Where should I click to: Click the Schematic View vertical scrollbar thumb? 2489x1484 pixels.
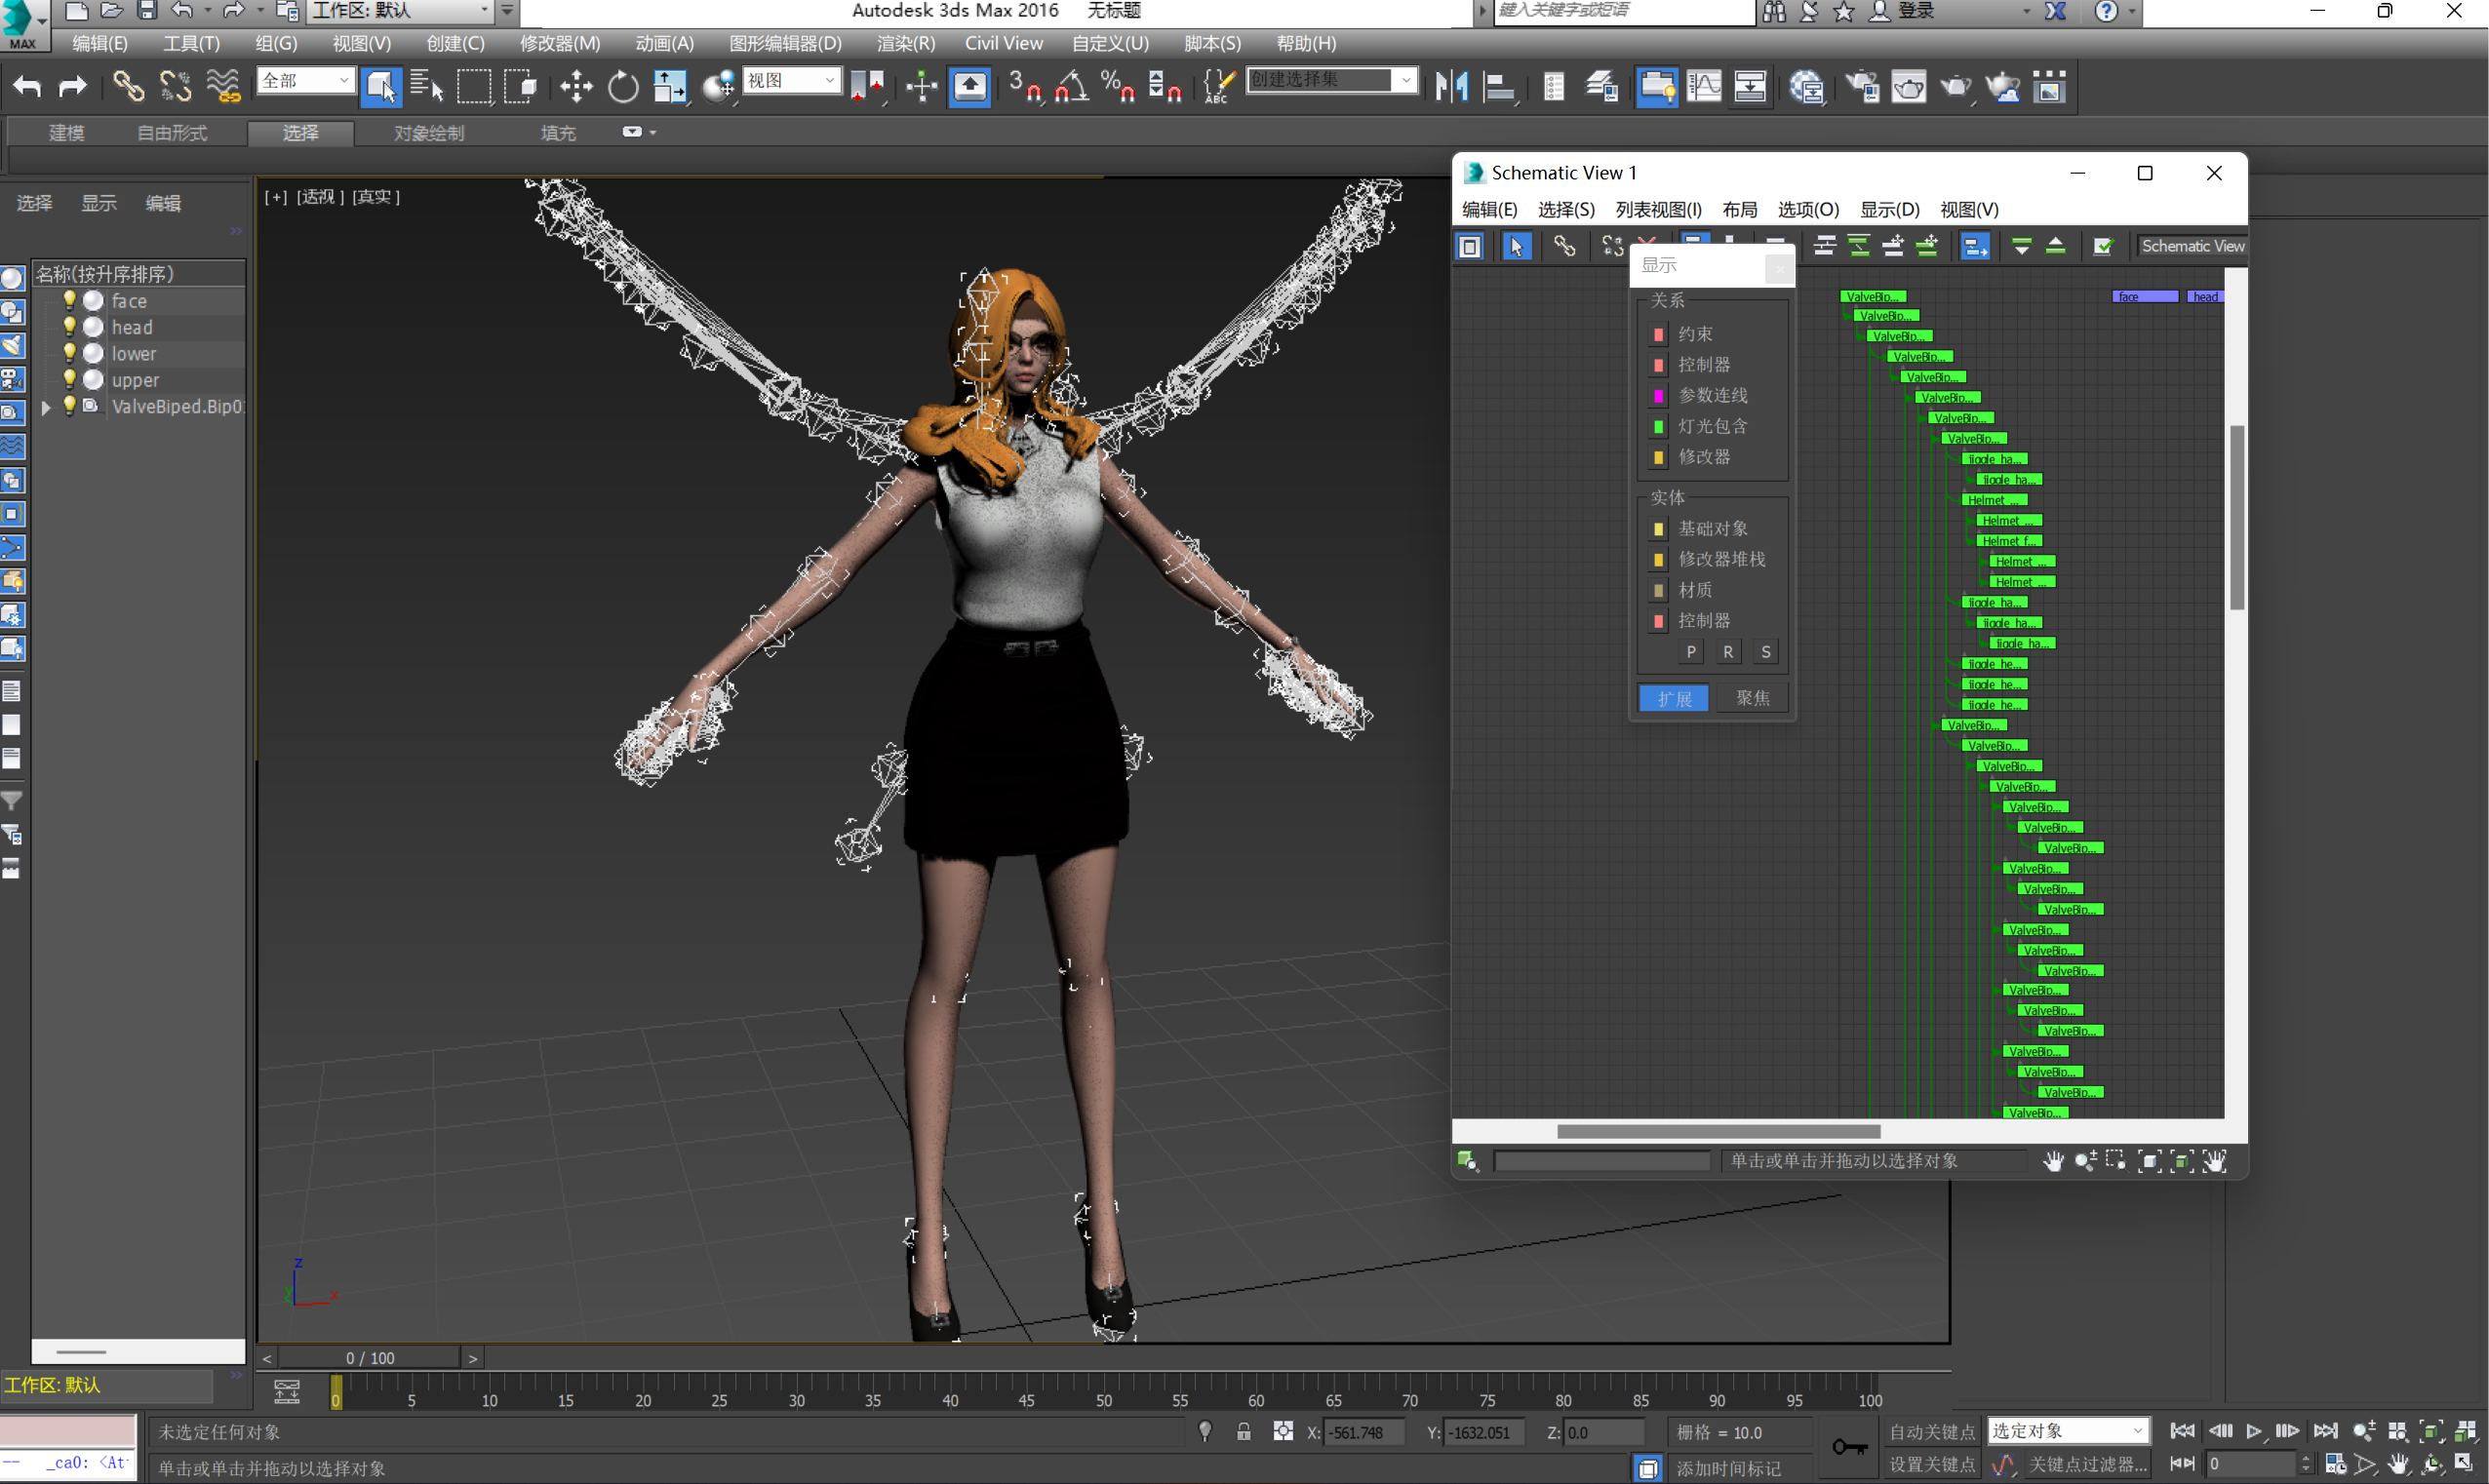click(2237, 518)
